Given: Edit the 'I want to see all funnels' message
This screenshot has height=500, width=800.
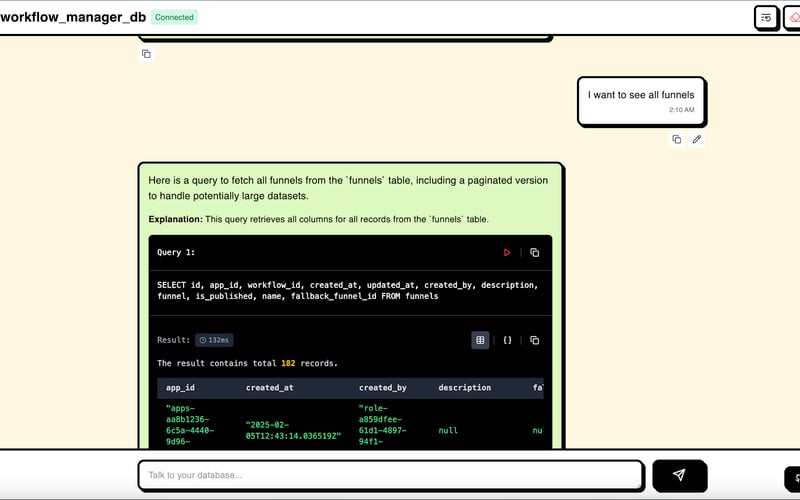Looking at the screenshot, I should pyautogui.click(x=696, y=139).
